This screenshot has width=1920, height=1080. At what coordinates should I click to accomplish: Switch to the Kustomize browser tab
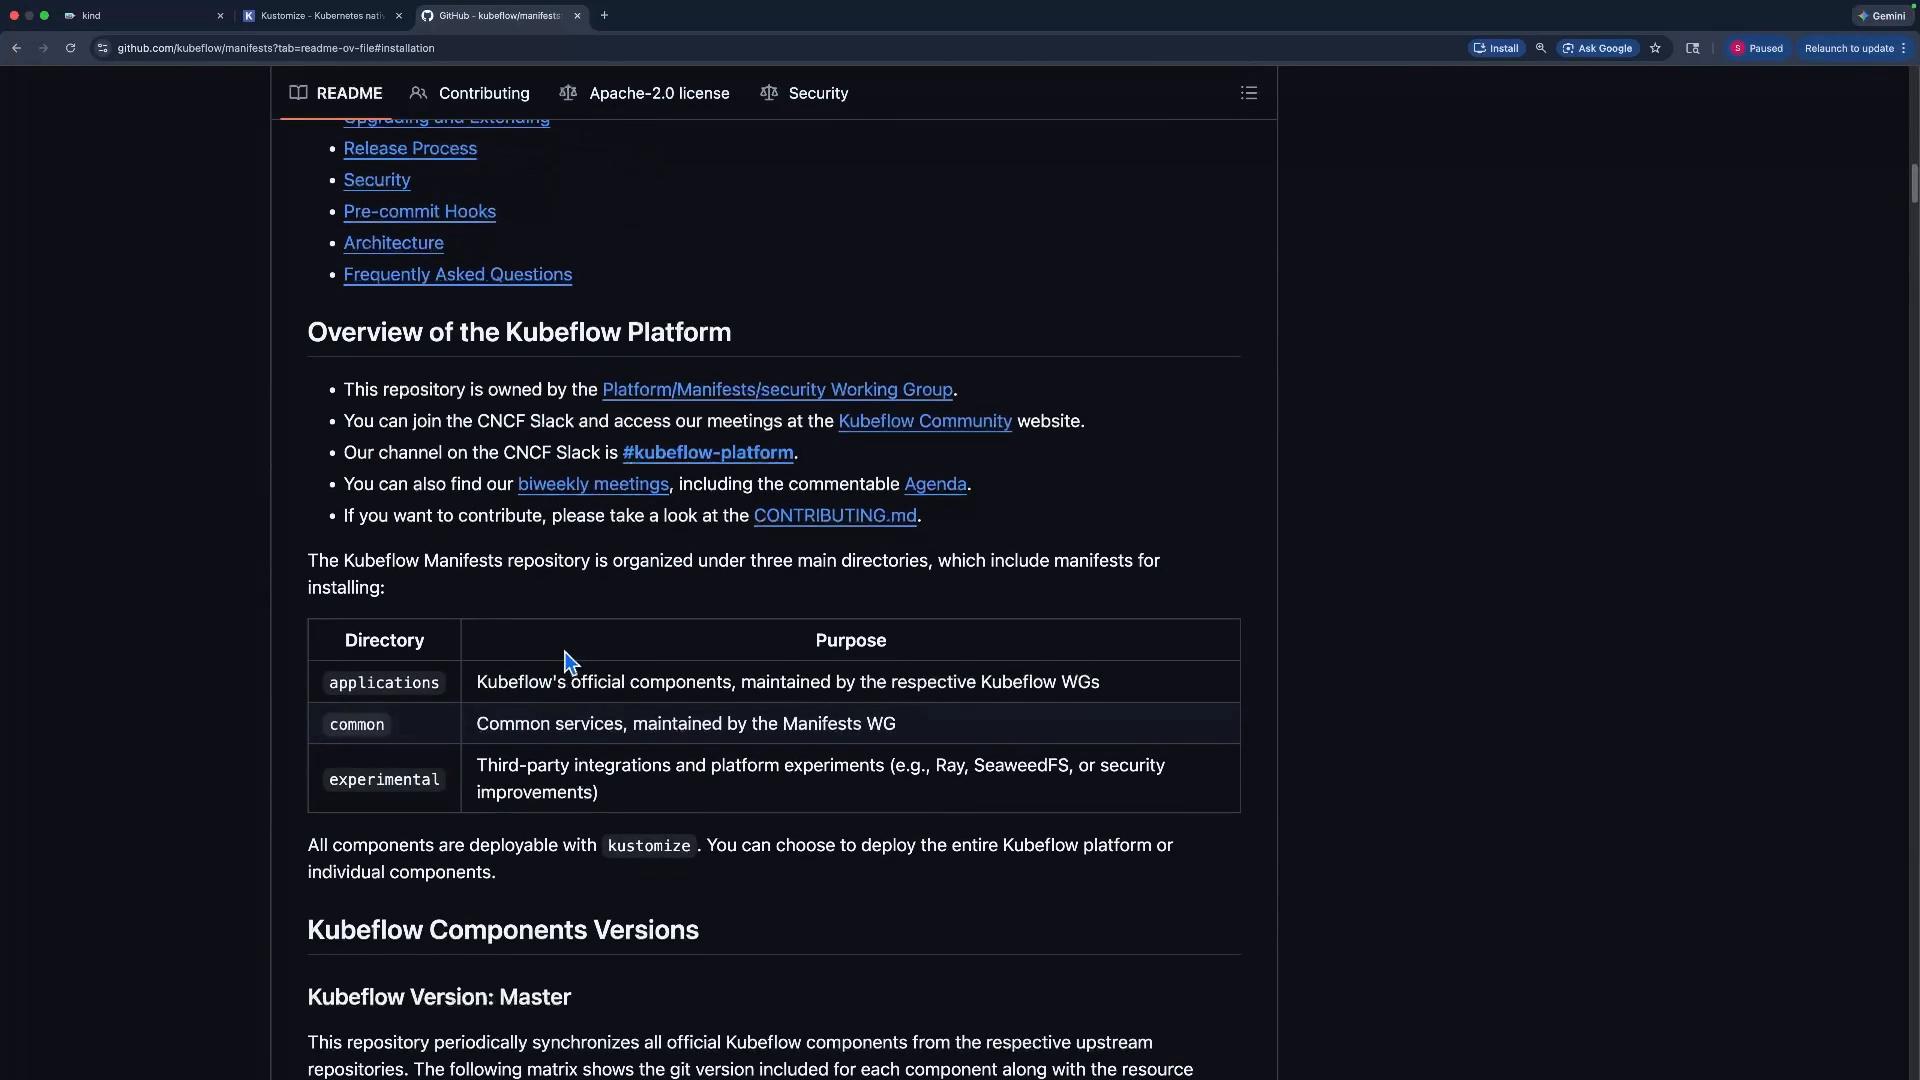point(320,16)
